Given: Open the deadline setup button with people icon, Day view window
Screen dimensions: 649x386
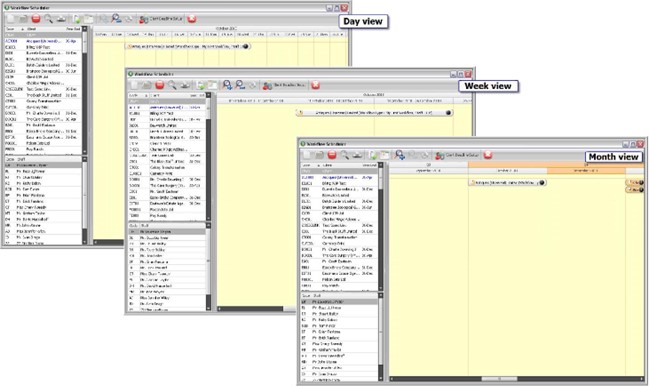Looking at the screenshot, I should [161, 19].
